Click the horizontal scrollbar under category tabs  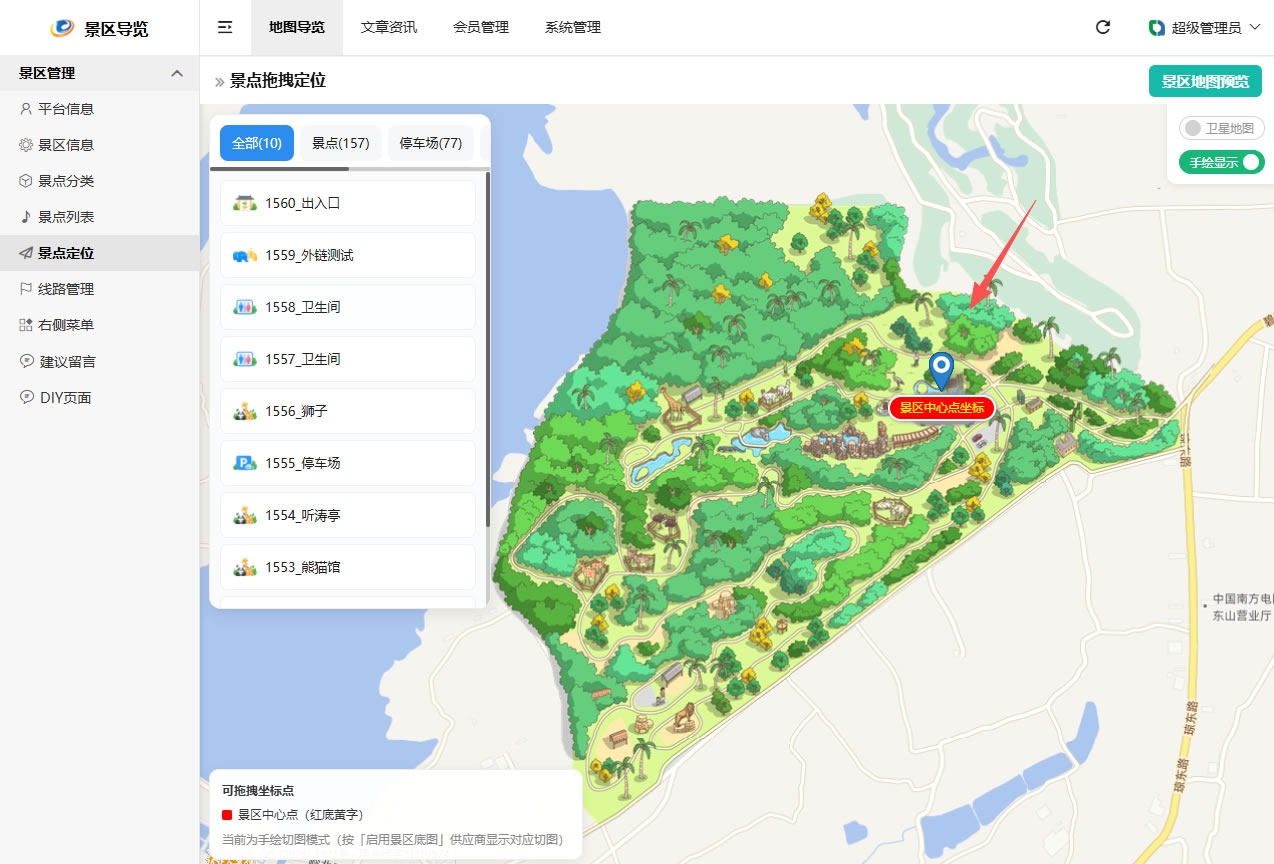[279, 169]
